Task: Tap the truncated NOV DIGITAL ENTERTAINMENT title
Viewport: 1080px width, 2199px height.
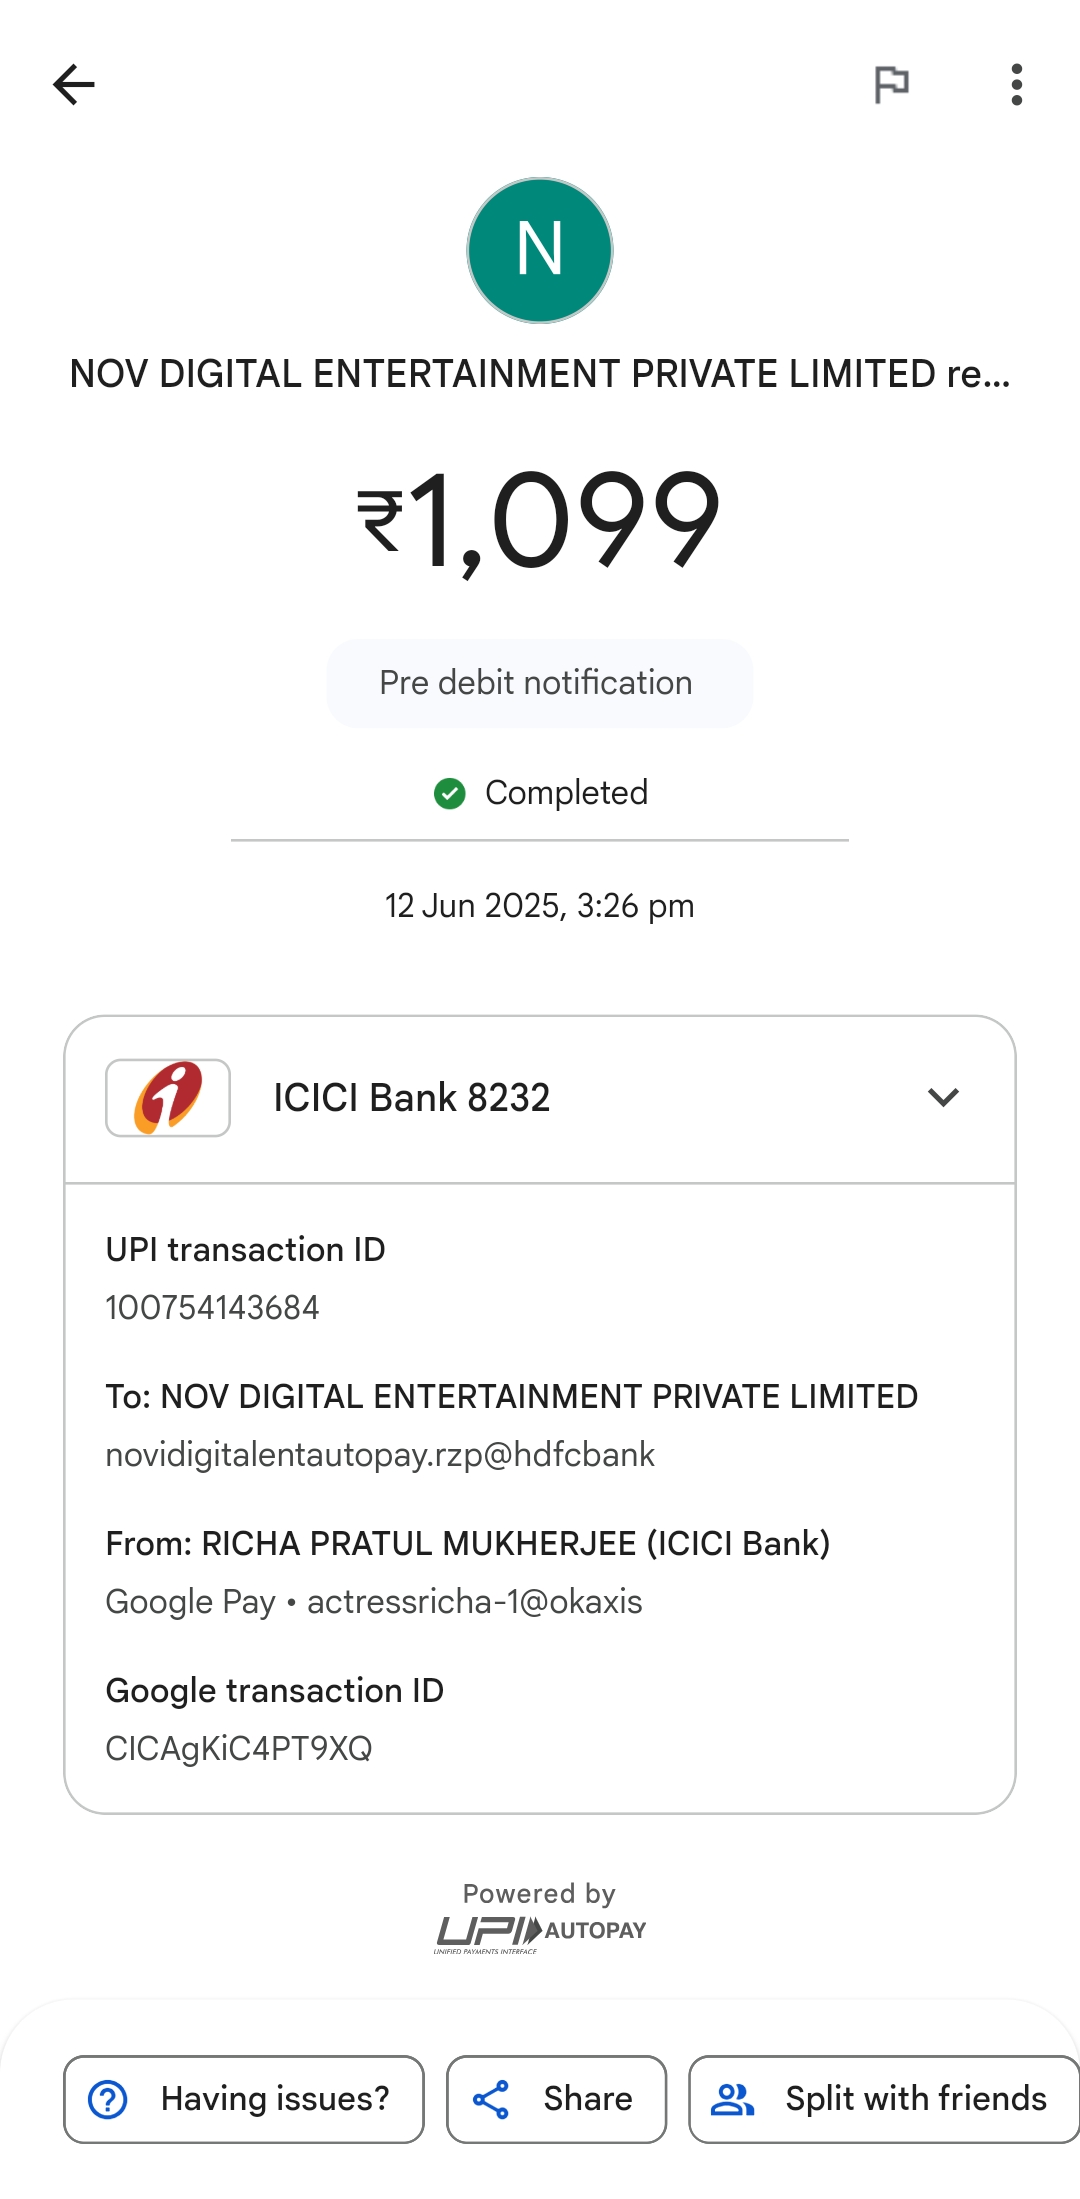Action: coord(540,375)
